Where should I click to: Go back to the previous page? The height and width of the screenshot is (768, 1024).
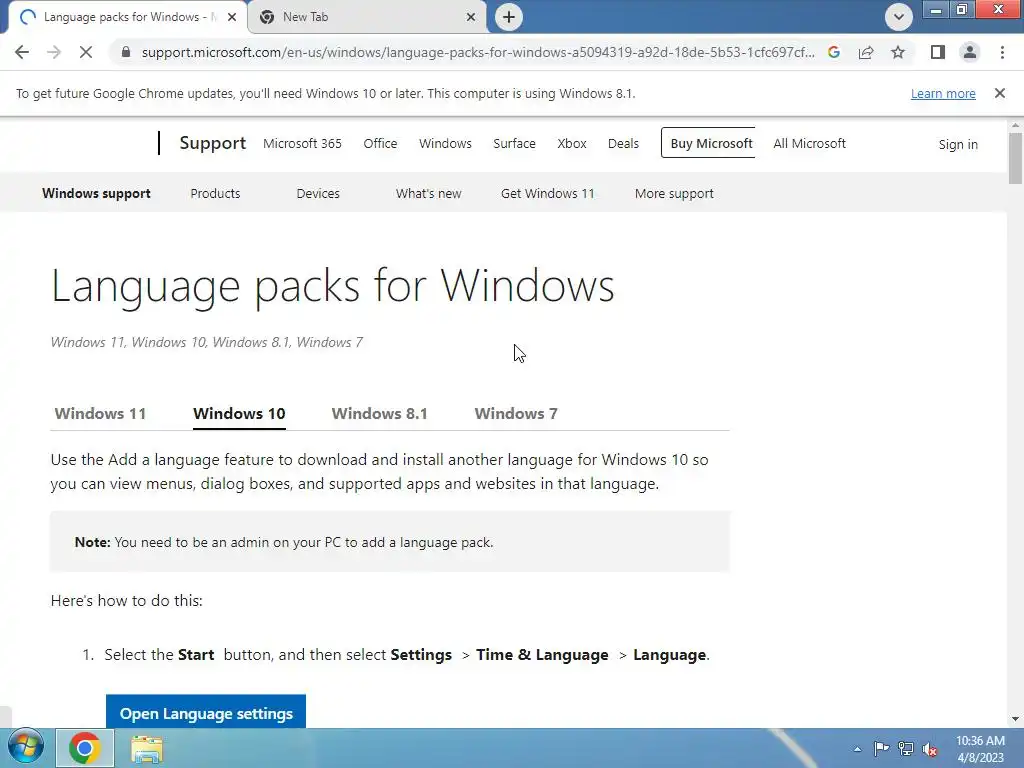22,52
